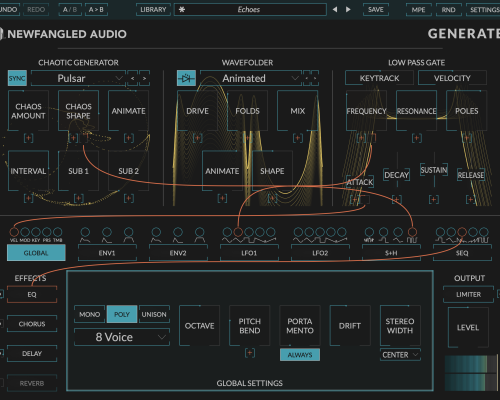Add modulation to Wavefolder Animate plus icon
Screen dimensions: 500x400
point(222,198)
